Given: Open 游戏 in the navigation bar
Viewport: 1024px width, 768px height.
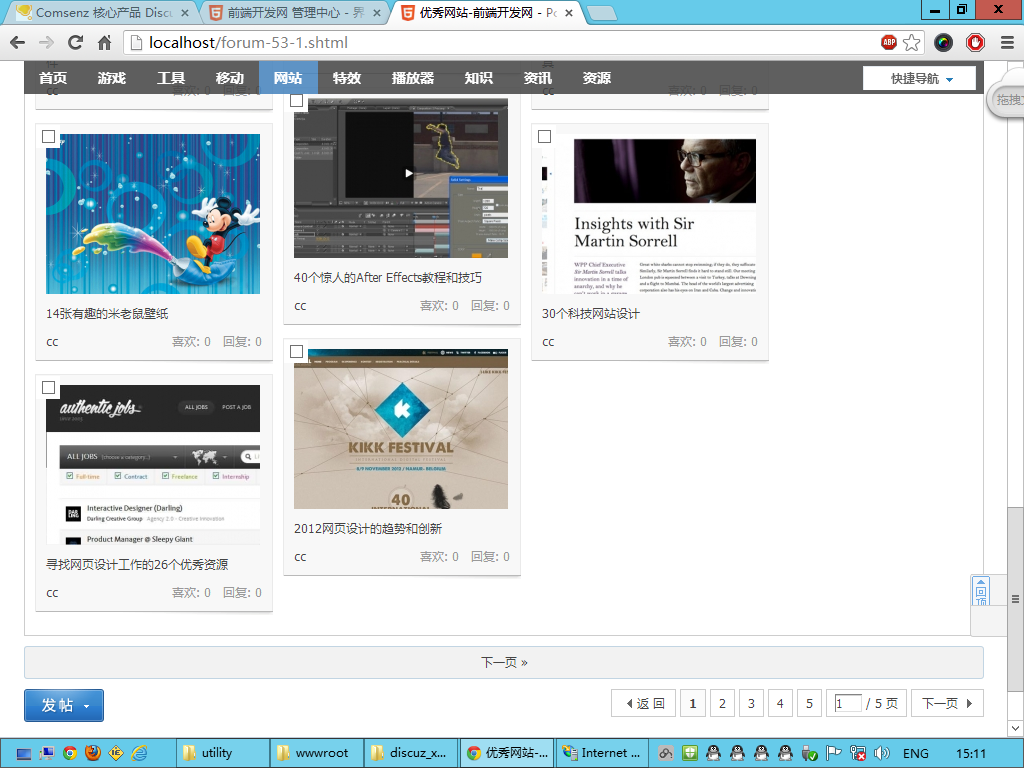Looking at the screenshot, I should (x=112, y=78).
